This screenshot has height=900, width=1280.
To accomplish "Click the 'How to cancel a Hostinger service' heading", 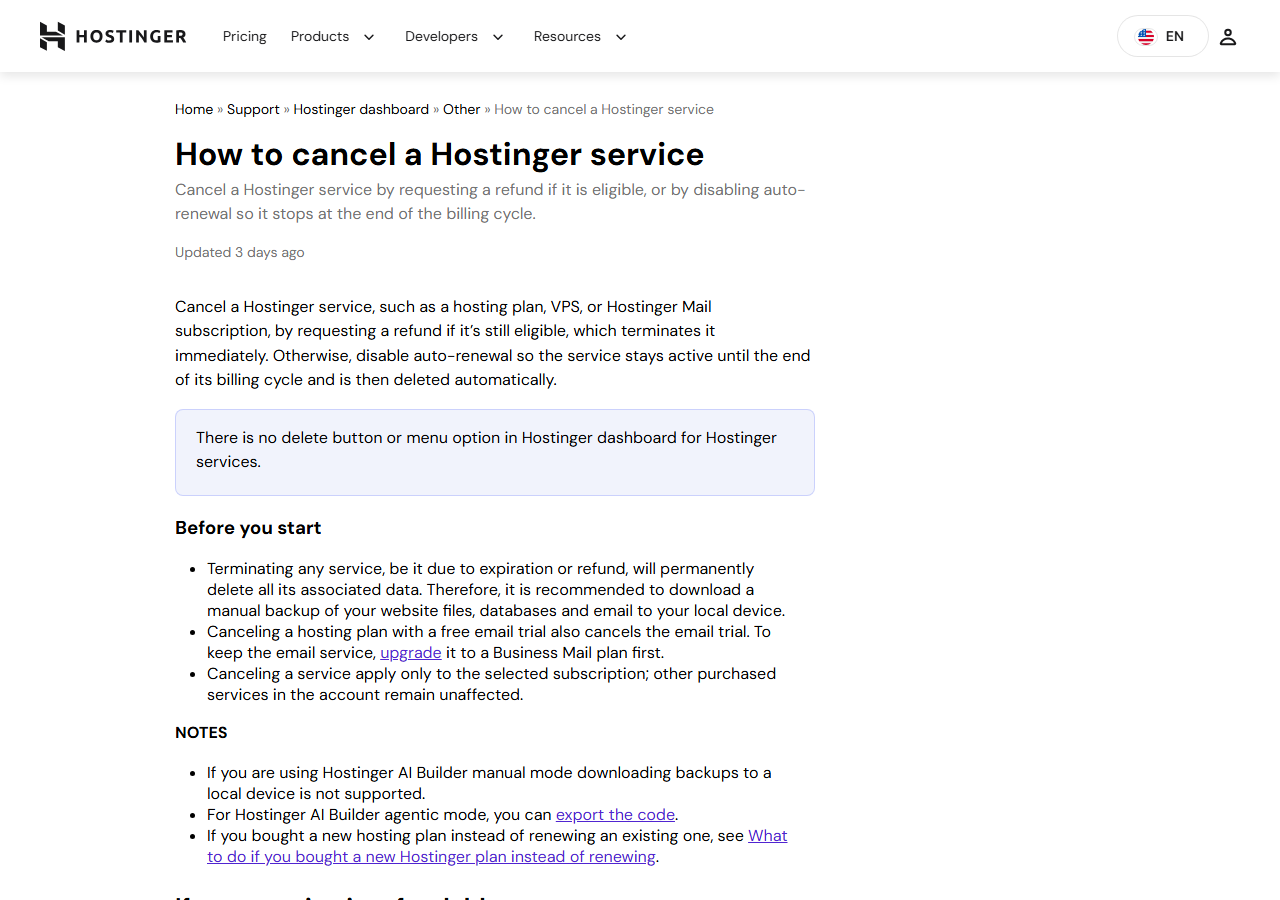I will (x=440, y=154).
